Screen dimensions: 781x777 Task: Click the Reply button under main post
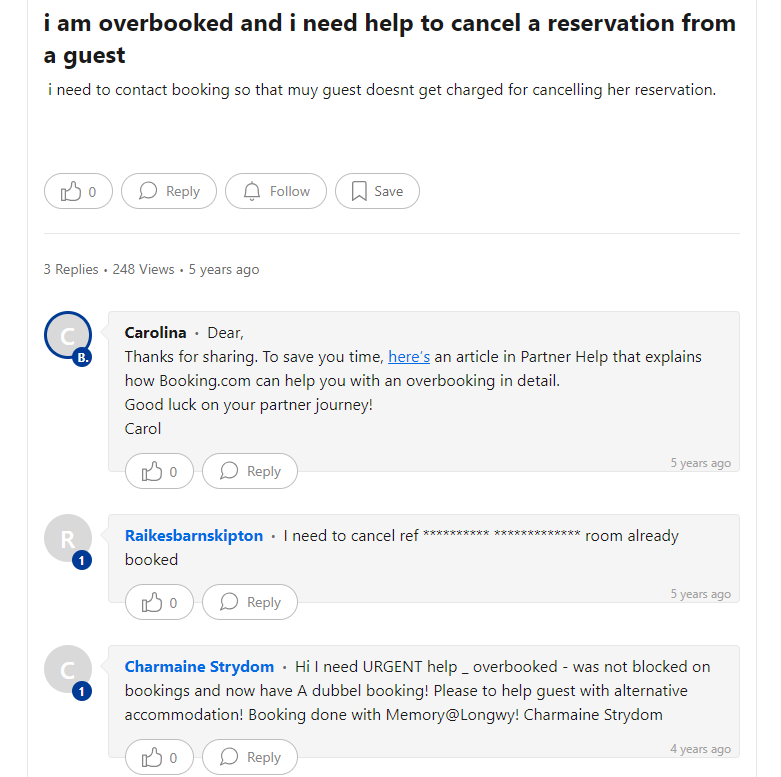[x=169, y=191]
